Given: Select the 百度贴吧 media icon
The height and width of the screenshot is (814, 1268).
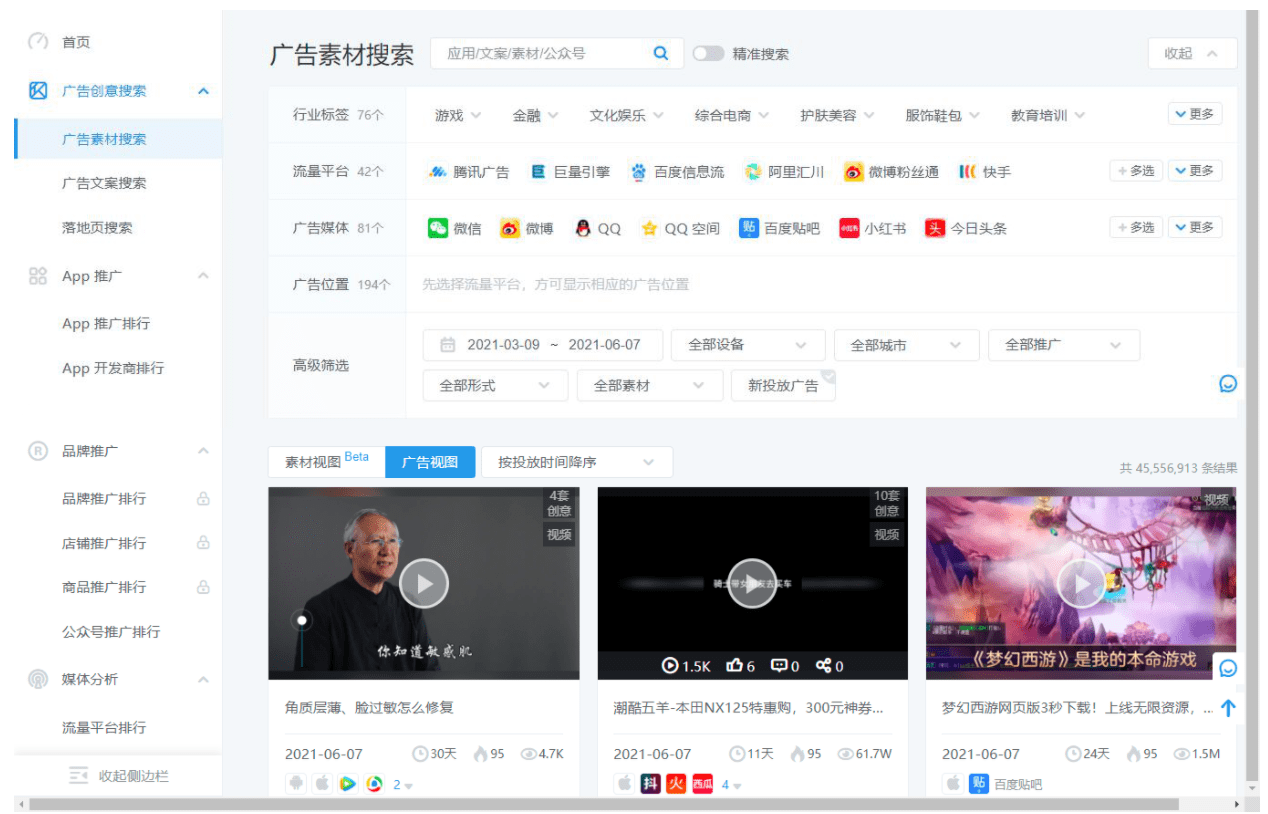Looking at the screenshot, I should 749,228.
